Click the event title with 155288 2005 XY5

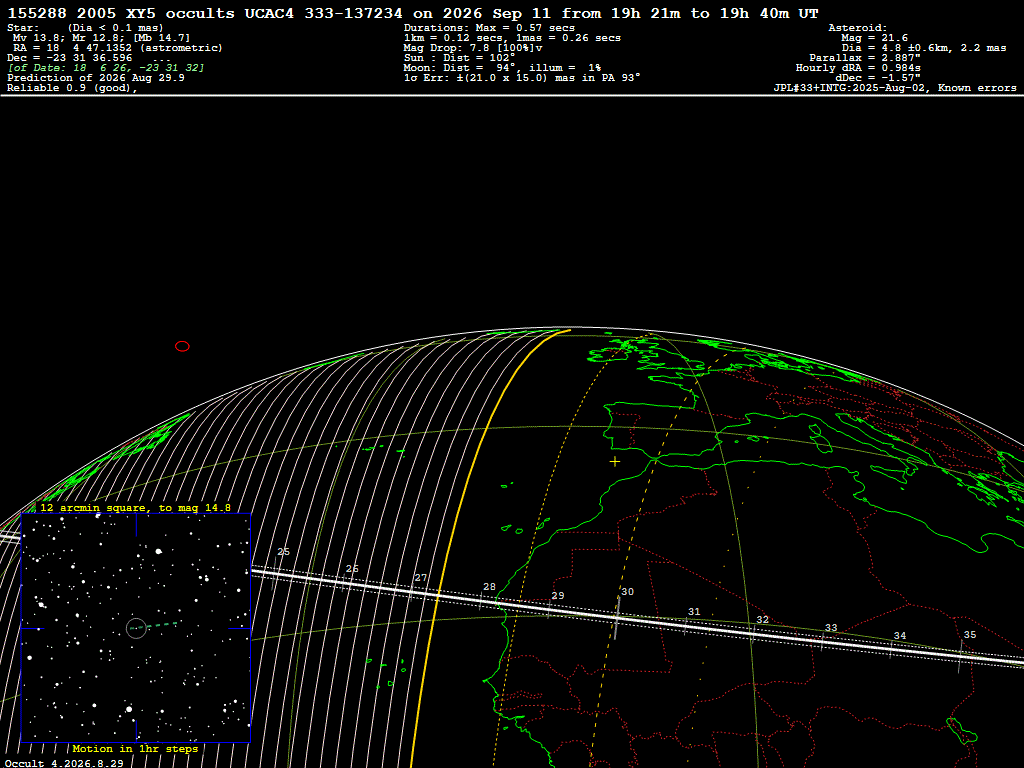413,14
